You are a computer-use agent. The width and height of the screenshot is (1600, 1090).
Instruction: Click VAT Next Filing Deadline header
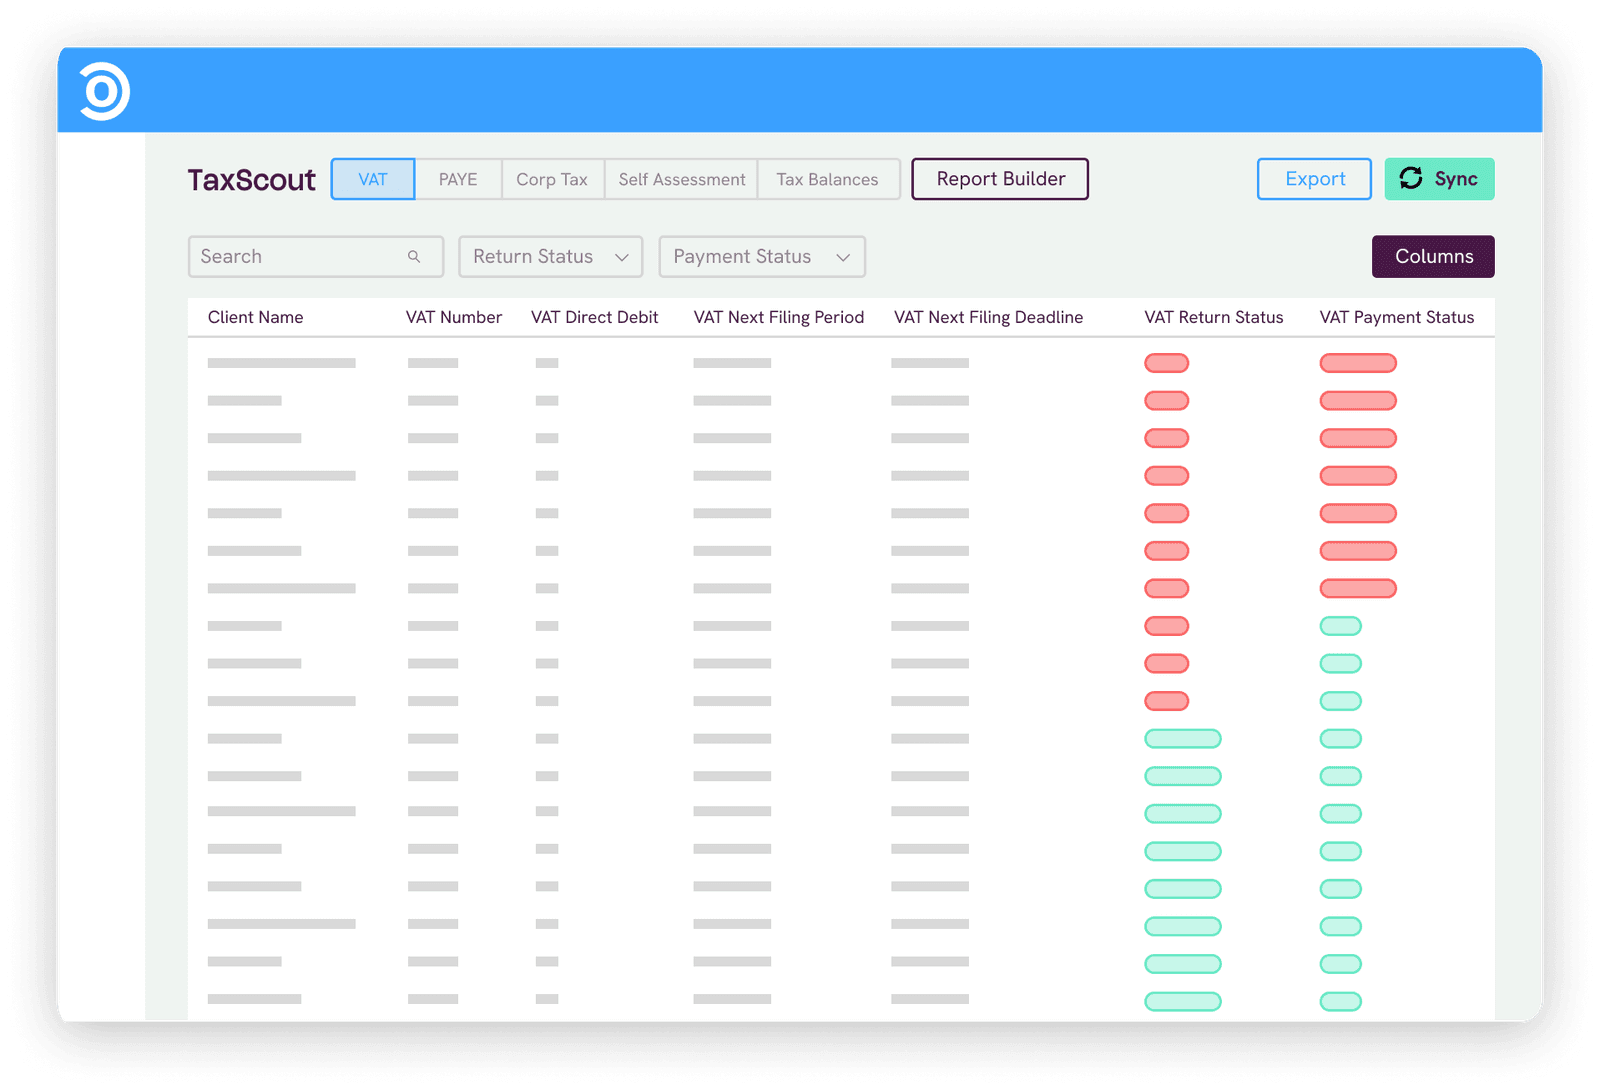988,317
